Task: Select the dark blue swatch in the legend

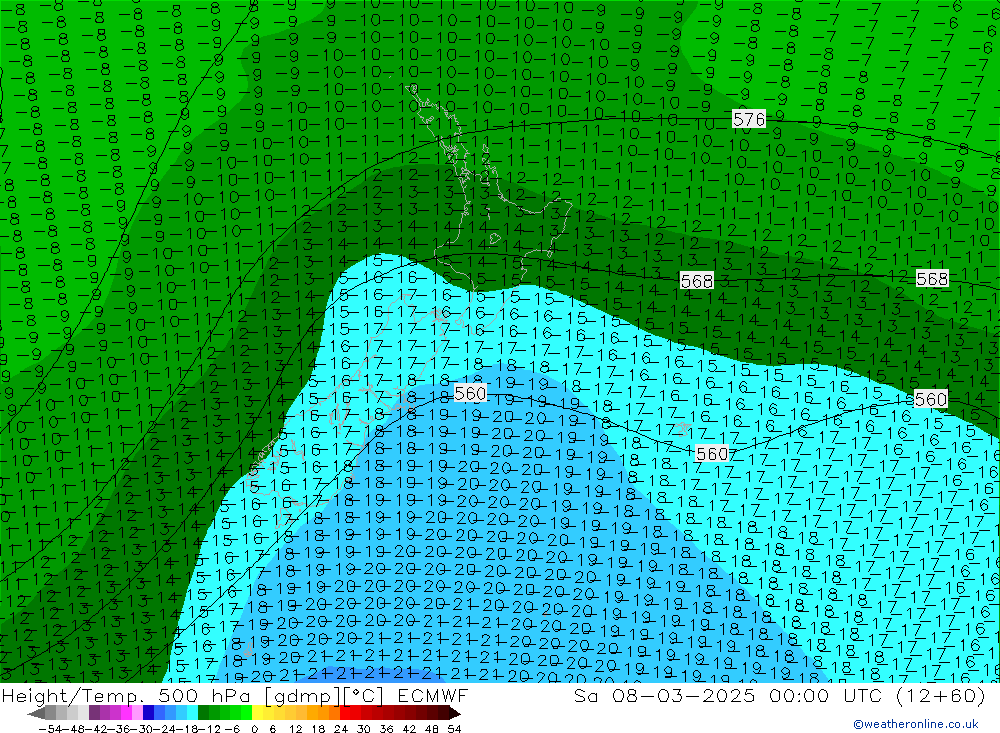Action: (x=148, y=713)
